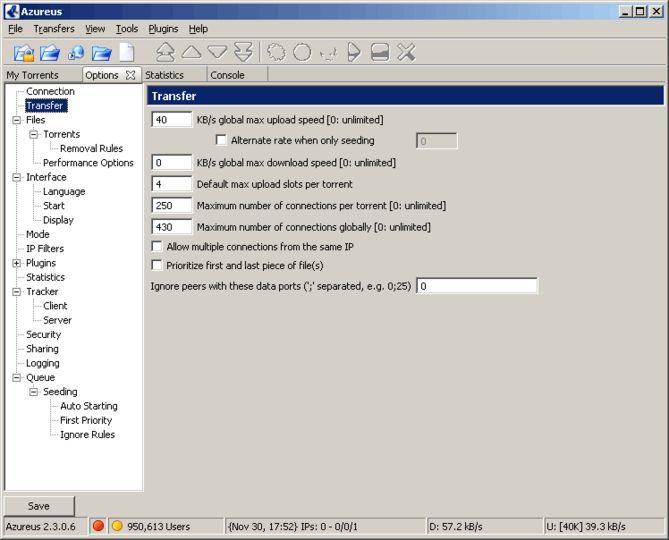Close the Options tab with its X
The width and height of the screenshot is (669, 540).
click(x=131, y=75)
